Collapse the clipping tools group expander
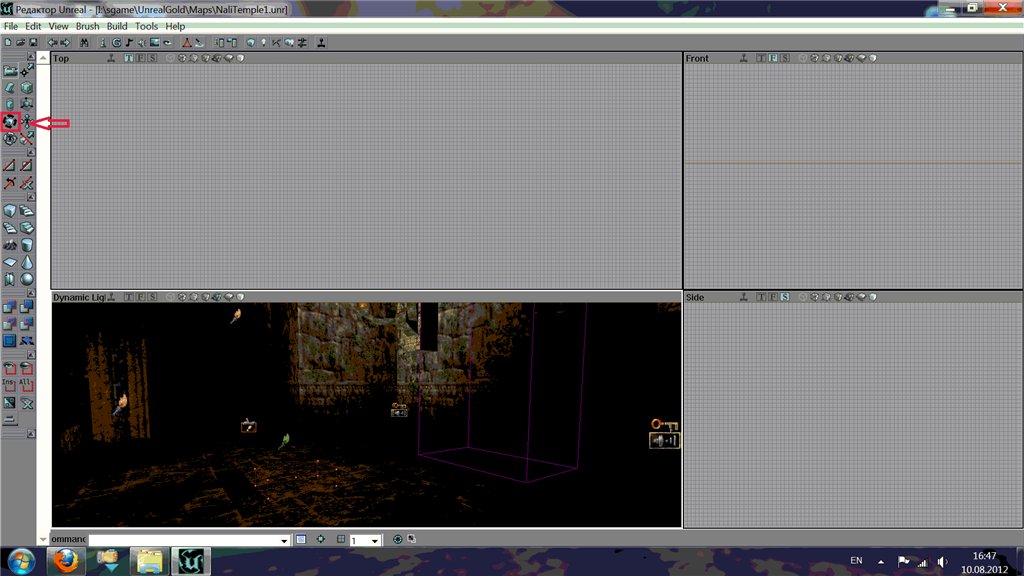The image size is (1024, 576). coord(31,152)
